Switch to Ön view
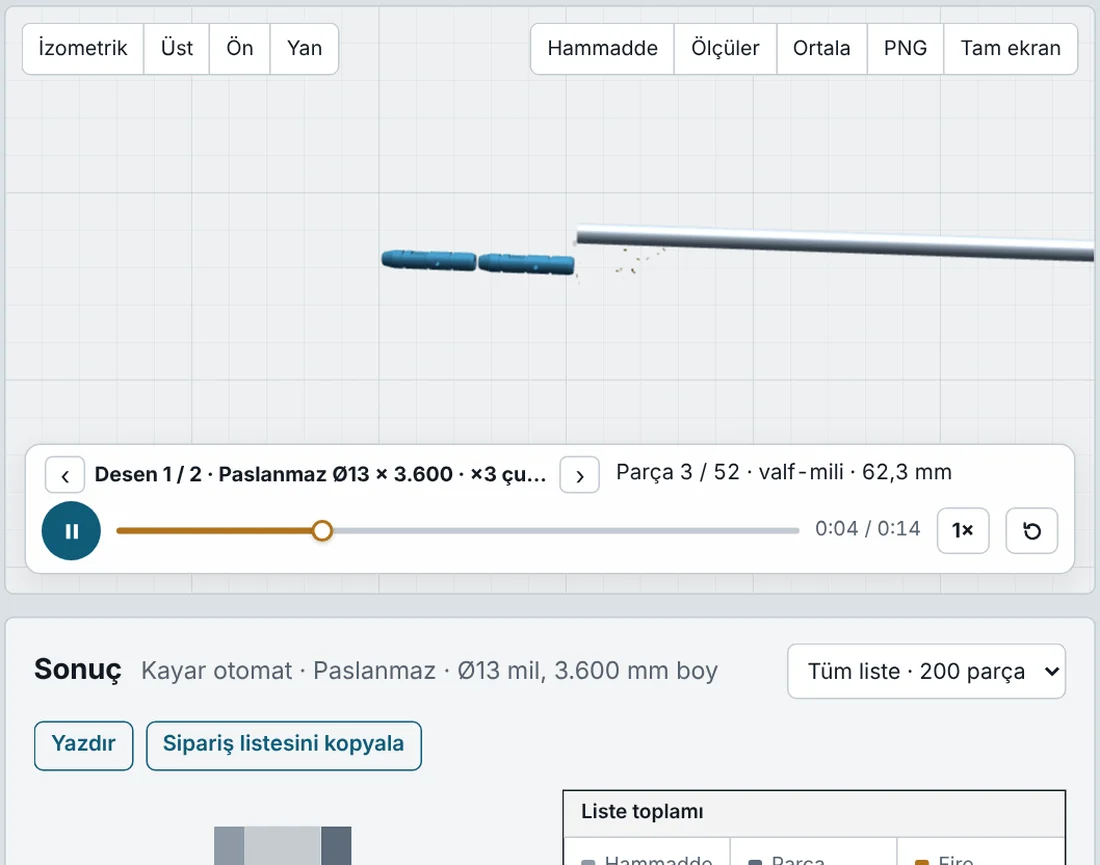 (x=240, y=48)
